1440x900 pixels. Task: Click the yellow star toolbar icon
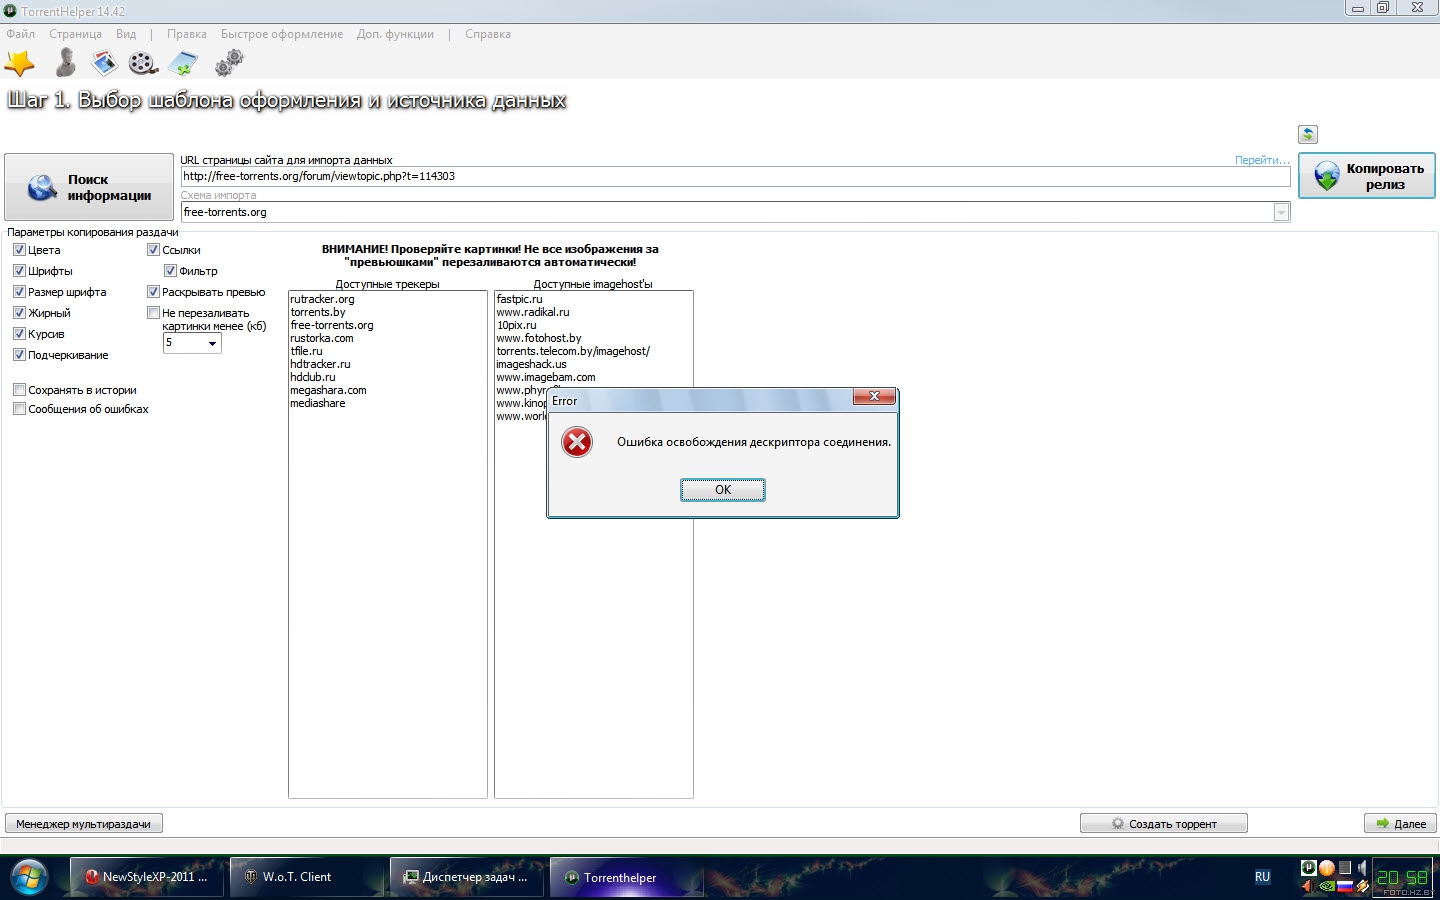pyautogui.click(x=20, y=63)
